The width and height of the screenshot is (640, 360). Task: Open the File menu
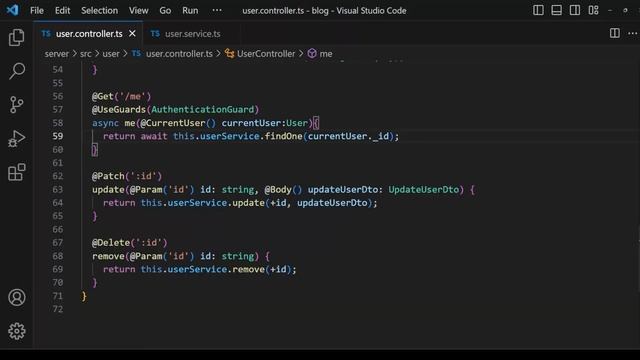[x=37, y=11]
